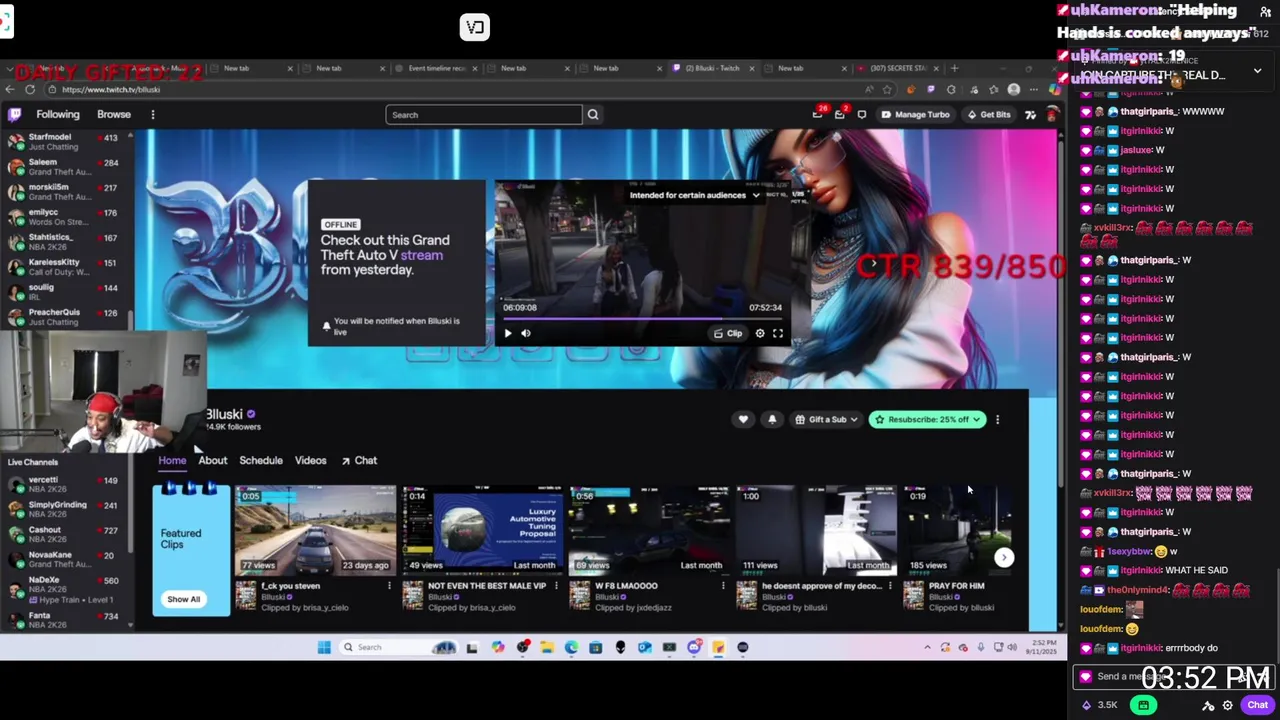This screenshot has height=720, width=1280.
Task: Switch to the Schedule tab
Action: coord(261,460)
